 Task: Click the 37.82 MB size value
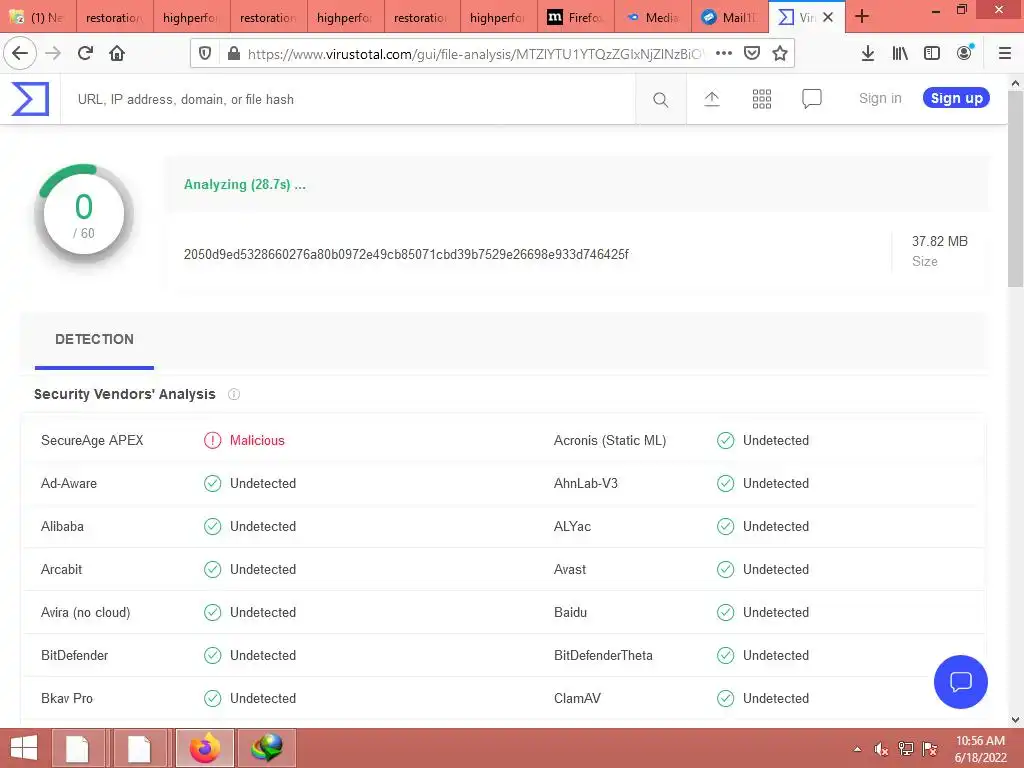939,241
